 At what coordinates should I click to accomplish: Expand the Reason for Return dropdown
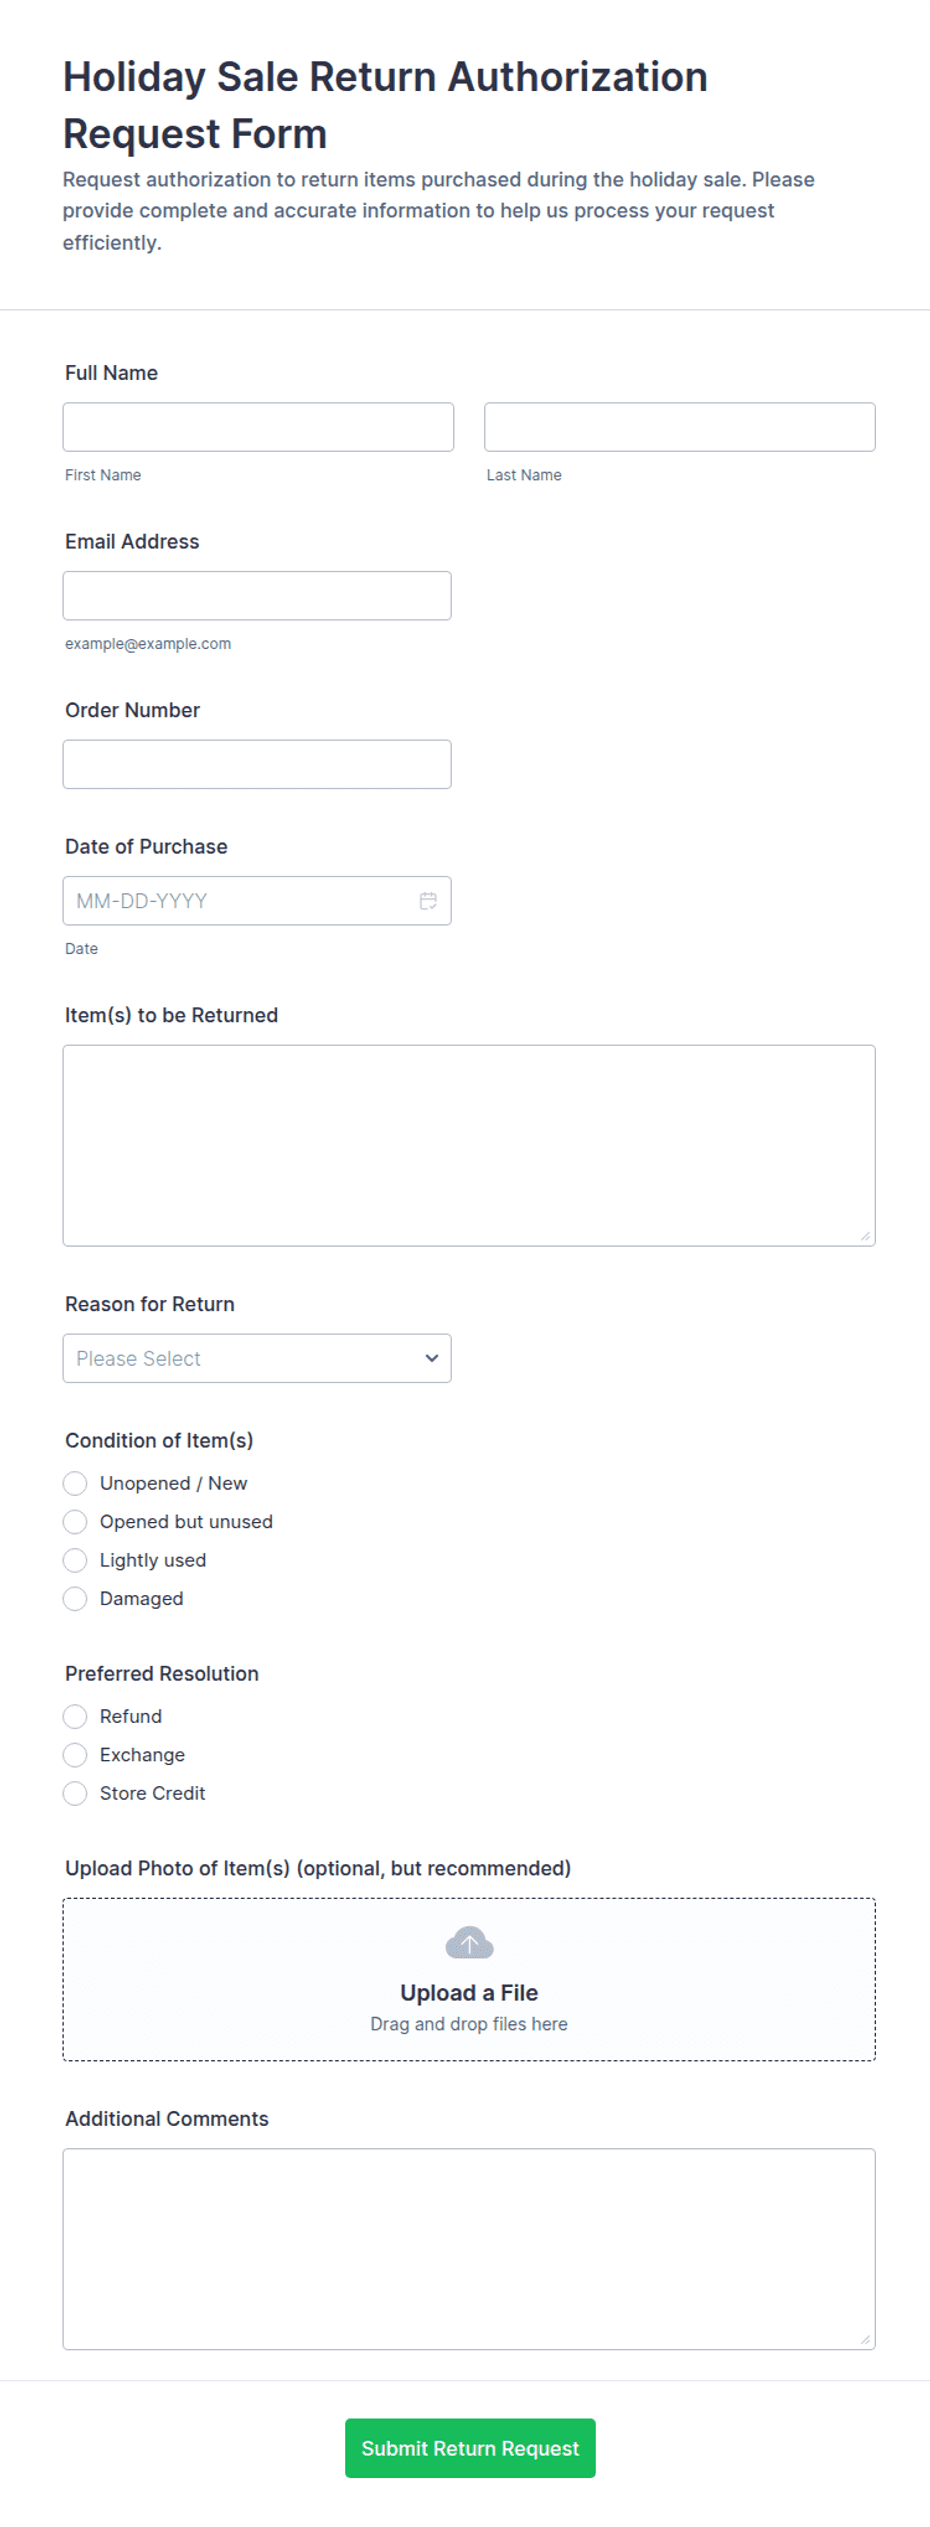click(x=257, y=1358)
